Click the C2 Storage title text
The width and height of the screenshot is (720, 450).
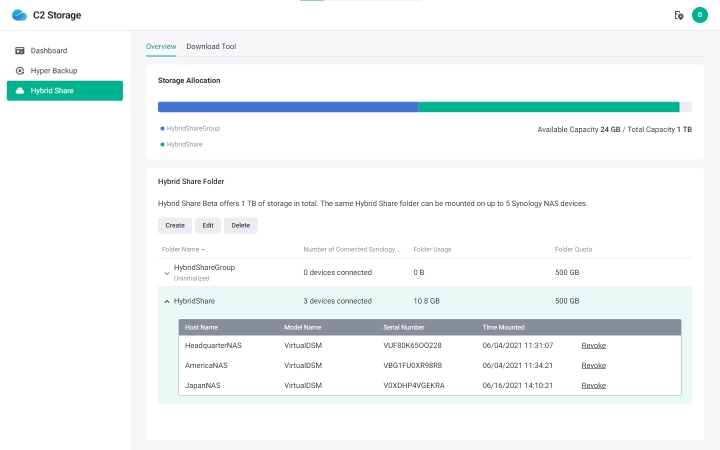pyautogui.click(x=57, y=15)
